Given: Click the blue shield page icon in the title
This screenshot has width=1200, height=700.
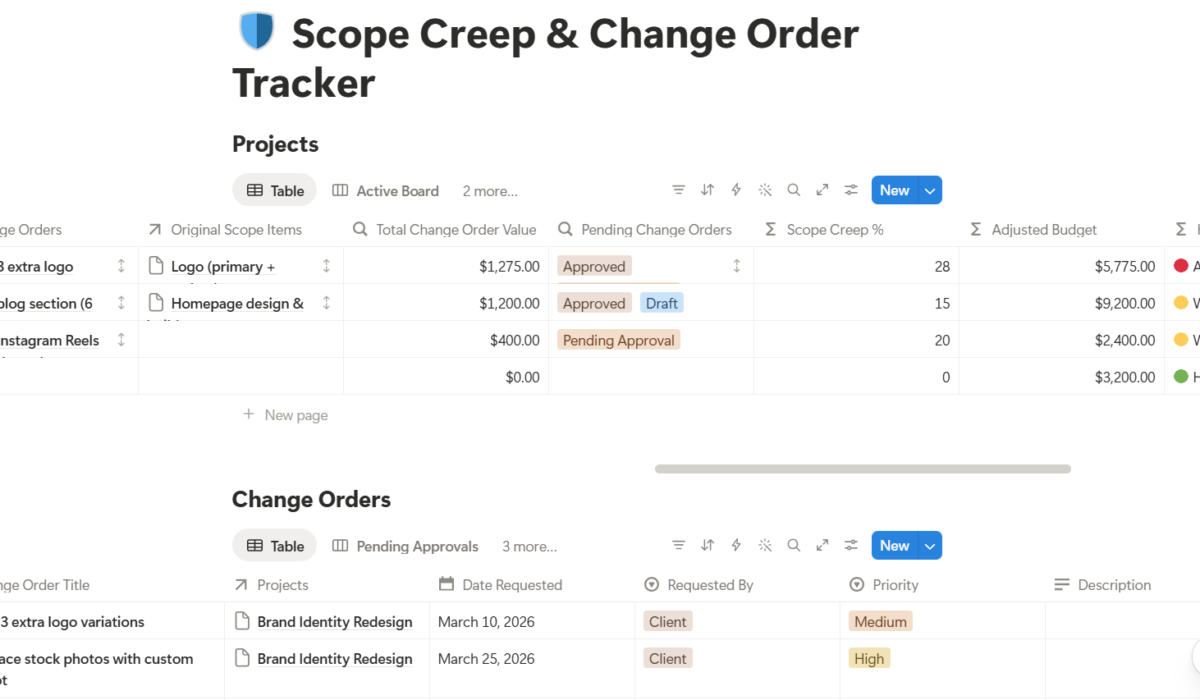Looking at the screenshot, I should [257, 31].
